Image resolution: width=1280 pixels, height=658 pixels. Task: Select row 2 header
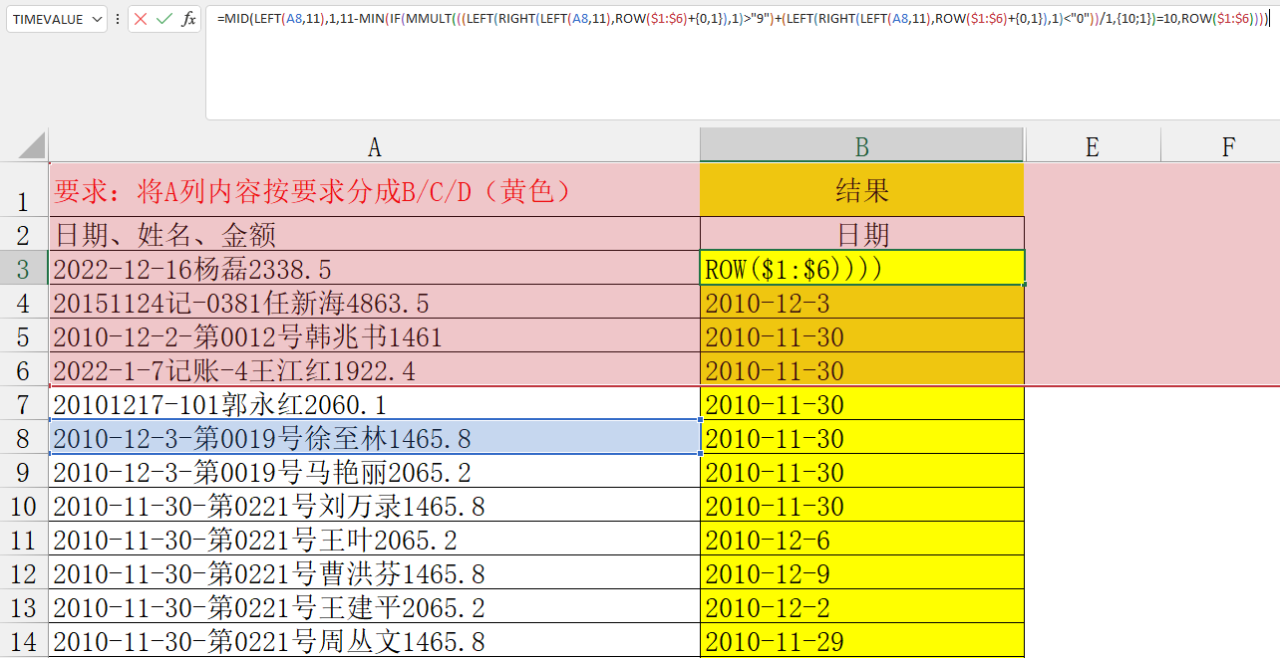coord(24,234)
